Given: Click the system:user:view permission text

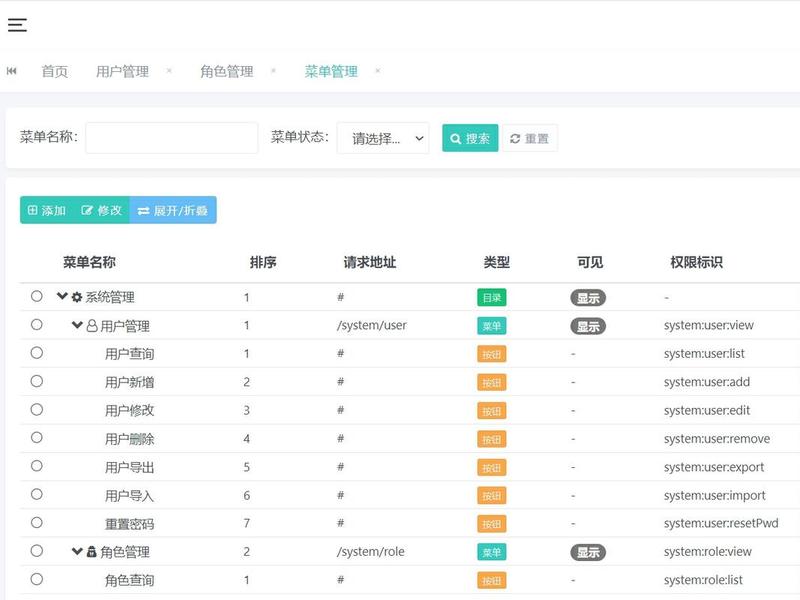Looking at the screenshot, I should tap(709, 326).
